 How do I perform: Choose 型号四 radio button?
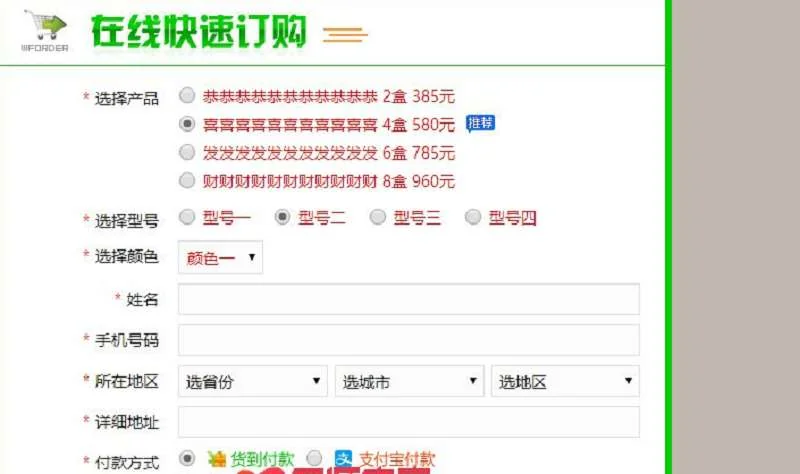[x=472, y=217]
